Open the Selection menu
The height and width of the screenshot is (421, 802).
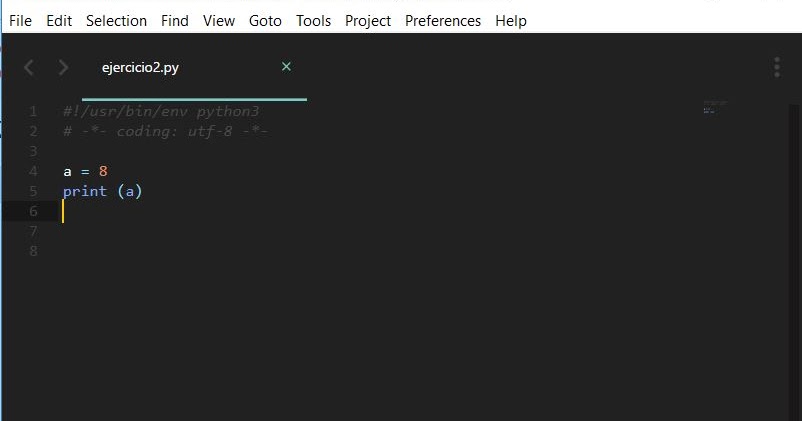pos(116,20)
